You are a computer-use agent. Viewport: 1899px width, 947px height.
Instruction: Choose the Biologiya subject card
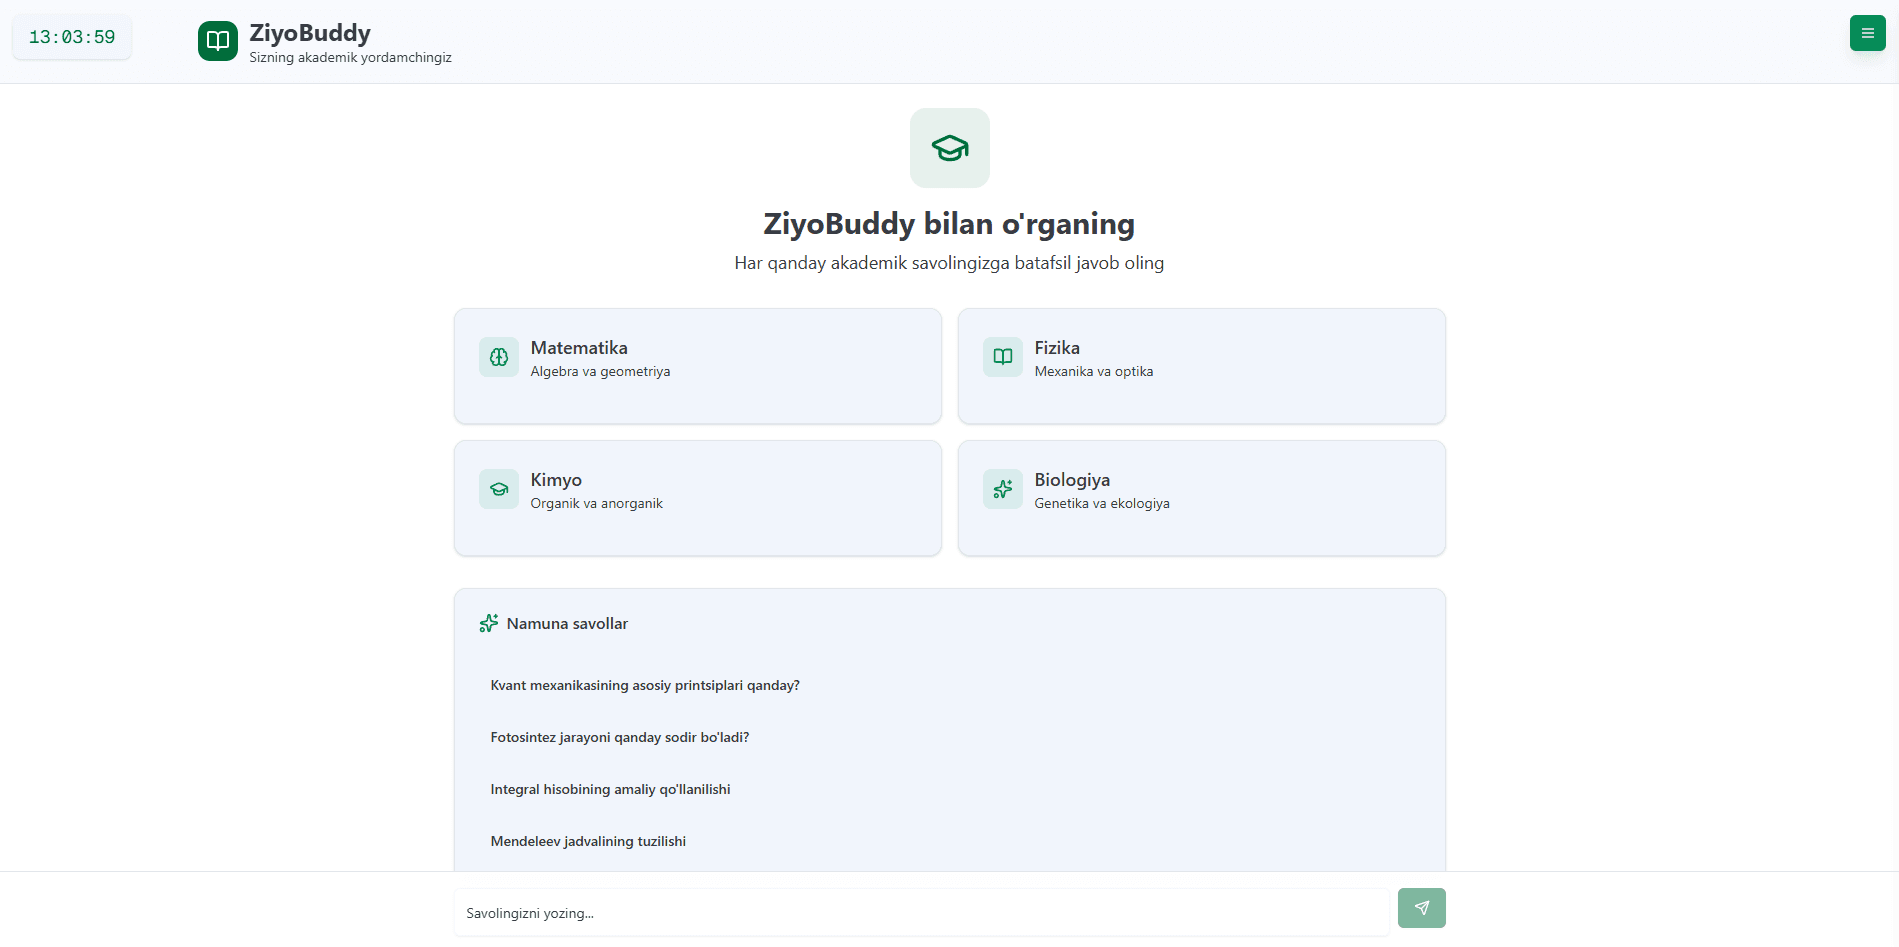[1202, 498]
